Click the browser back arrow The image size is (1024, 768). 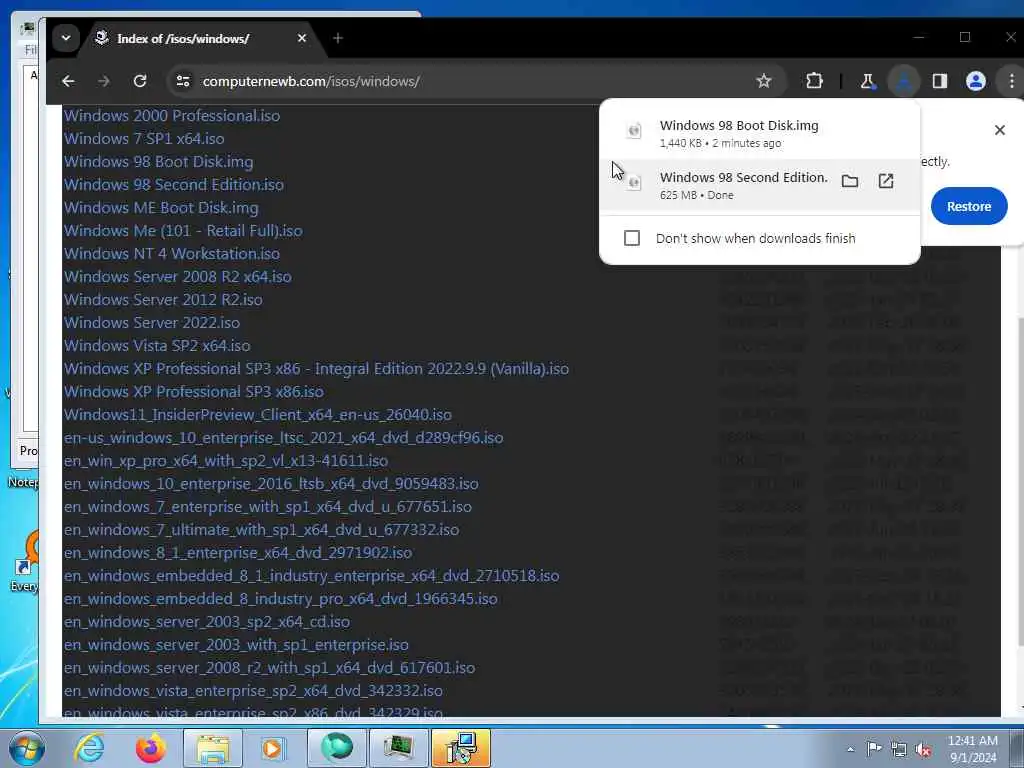[x=68, y=81]
